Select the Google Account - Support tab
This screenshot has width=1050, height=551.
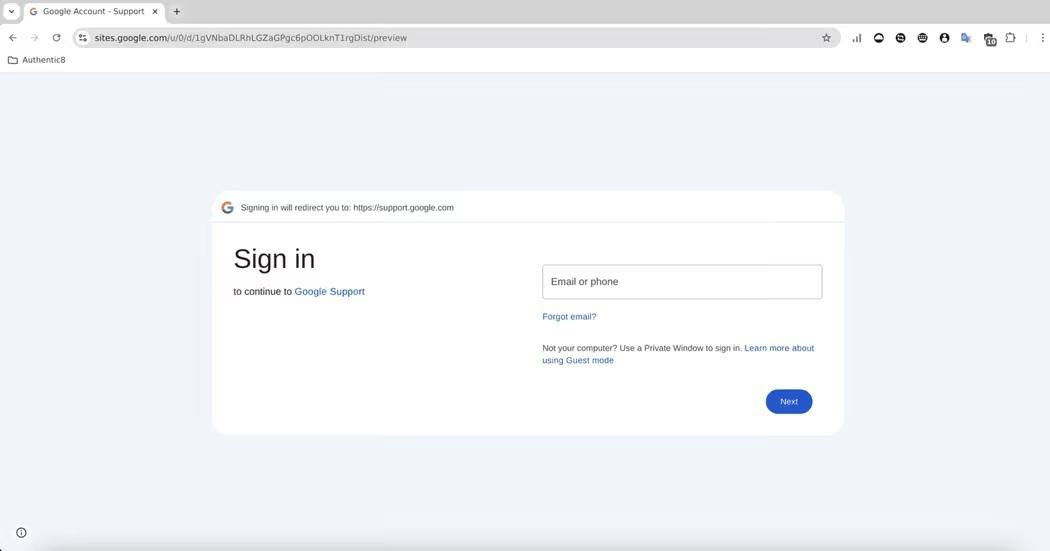point(94,11)
